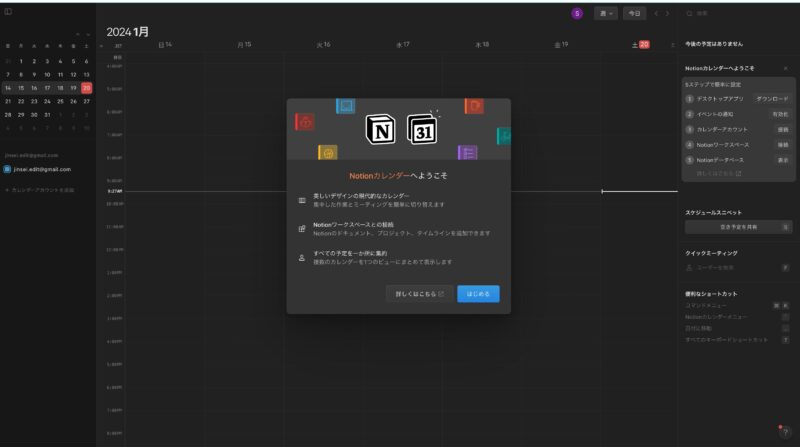Click the calendar 31 logo in dialog
Screen dimensions: 800x447
click(422, 130)
